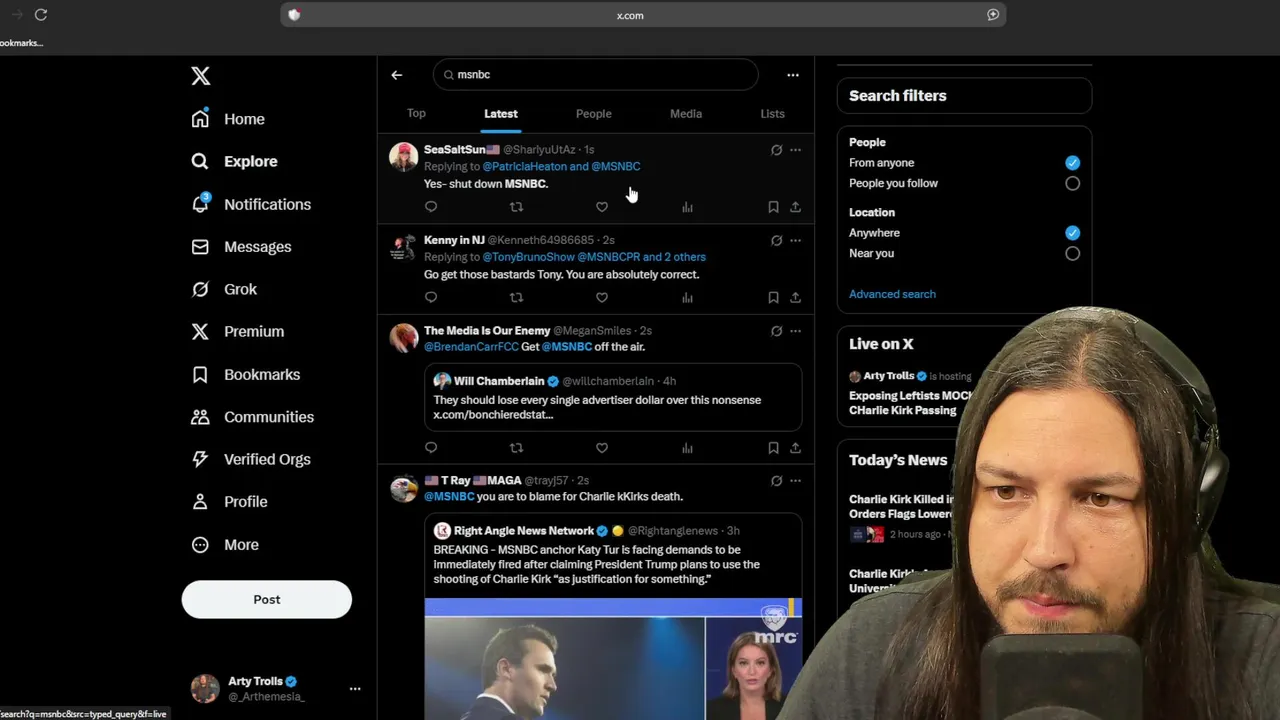The height and width of the screenshot is (720, 1280).
Task: Bookmark SeaSaltSun's post
Action: point(773,207)
